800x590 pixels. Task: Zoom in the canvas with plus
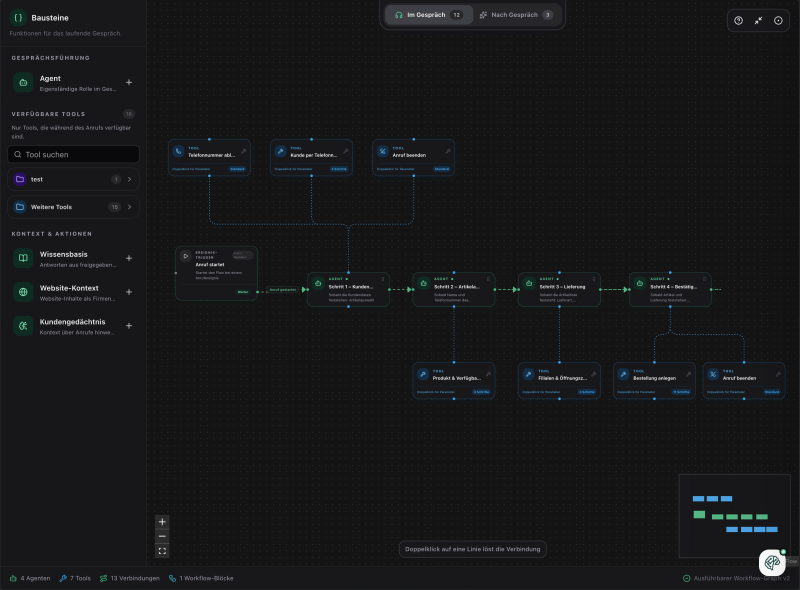(162, 522)
